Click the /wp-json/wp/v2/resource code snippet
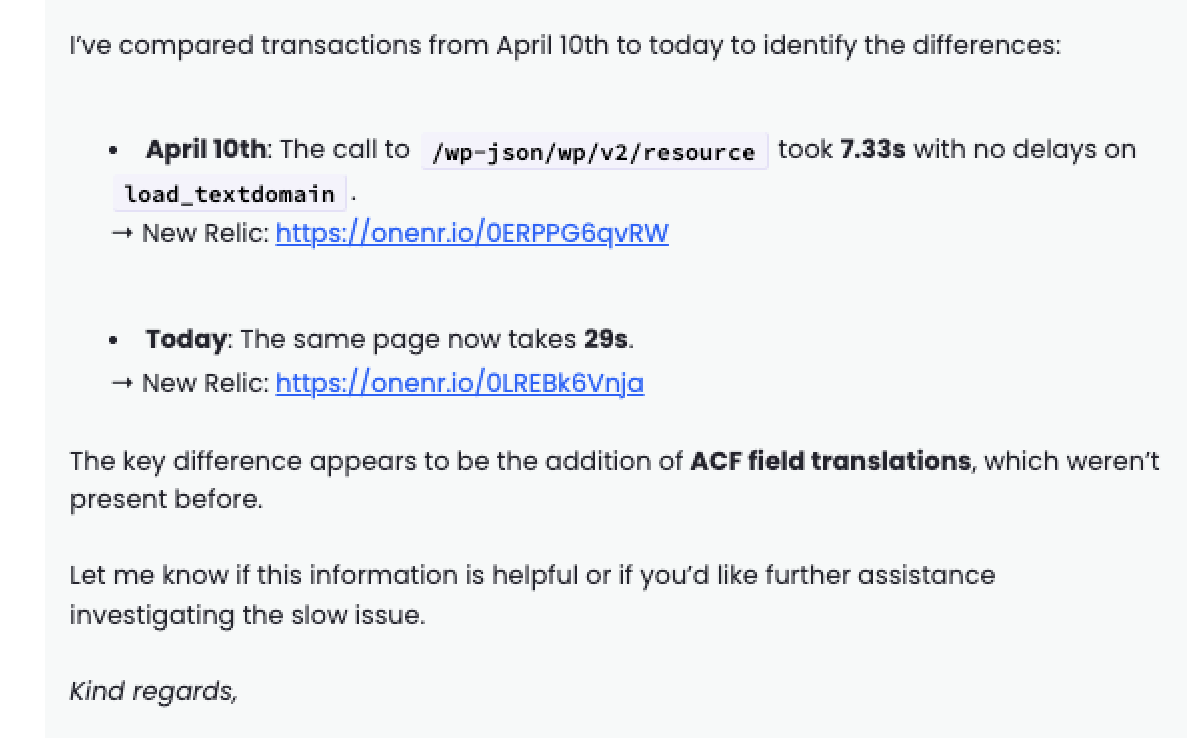 [594, 151]
